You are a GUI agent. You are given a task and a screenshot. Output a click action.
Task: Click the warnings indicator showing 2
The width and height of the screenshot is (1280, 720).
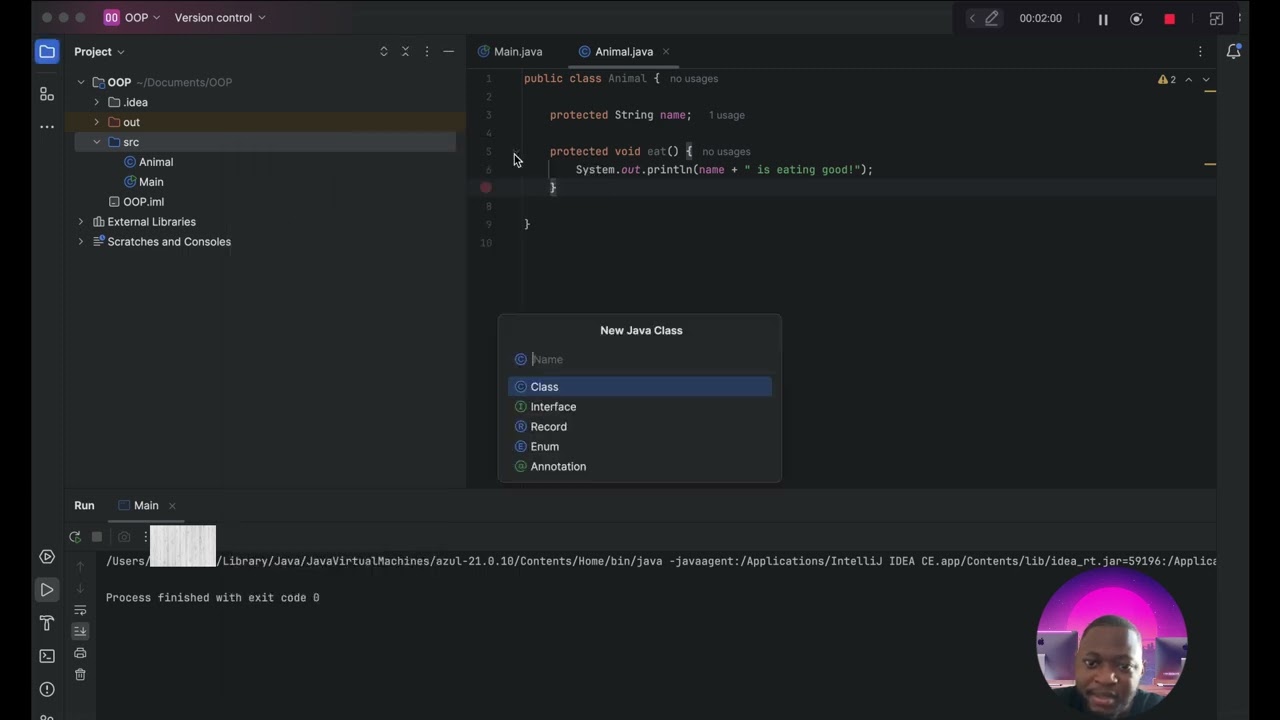pos(1167,79)
